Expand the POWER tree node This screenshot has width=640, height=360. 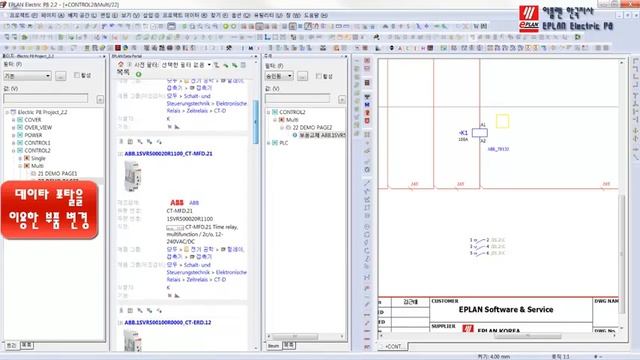point(13,136)
